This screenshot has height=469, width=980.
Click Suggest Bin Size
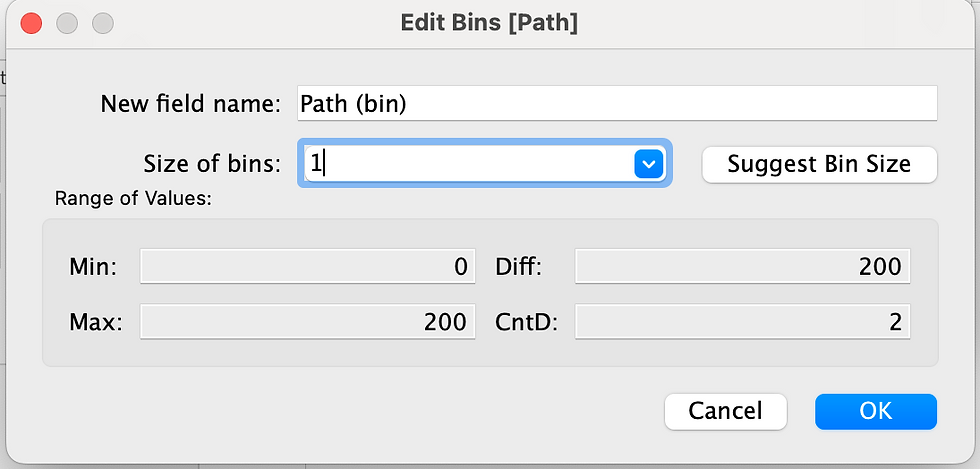pyautogui.click(x=819, y=164)
